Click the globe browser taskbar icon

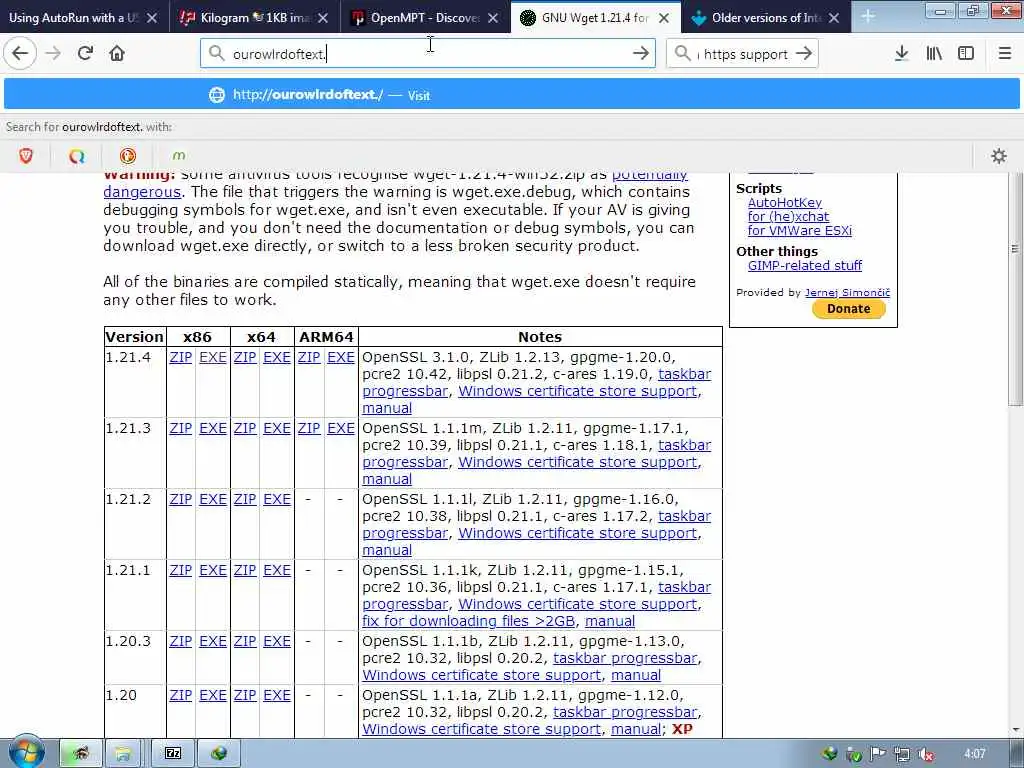[x=219, y=753]
